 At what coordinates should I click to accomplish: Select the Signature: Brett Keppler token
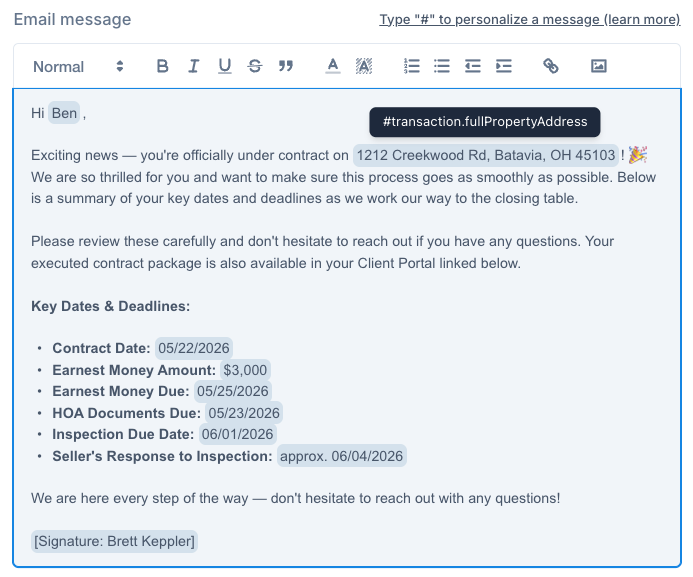point(114,541)
